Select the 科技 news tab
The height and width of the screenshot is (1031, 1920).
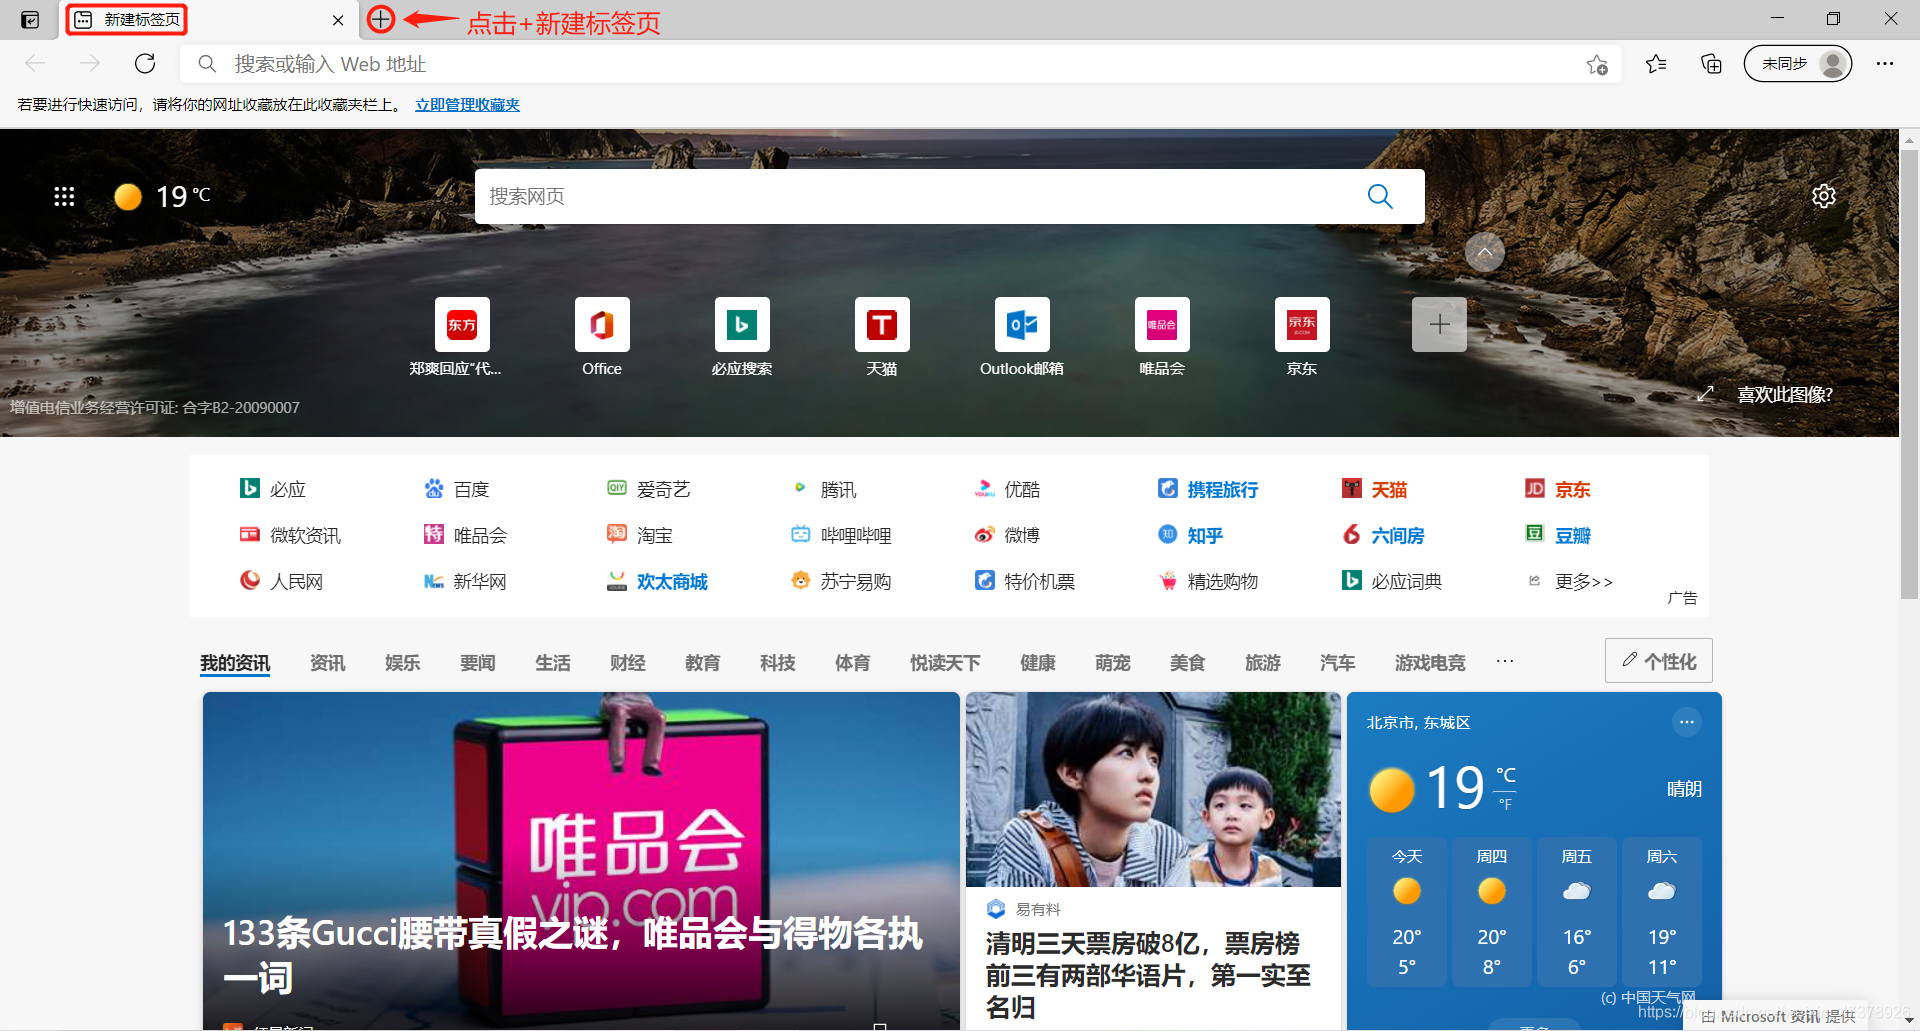[778, 662]
